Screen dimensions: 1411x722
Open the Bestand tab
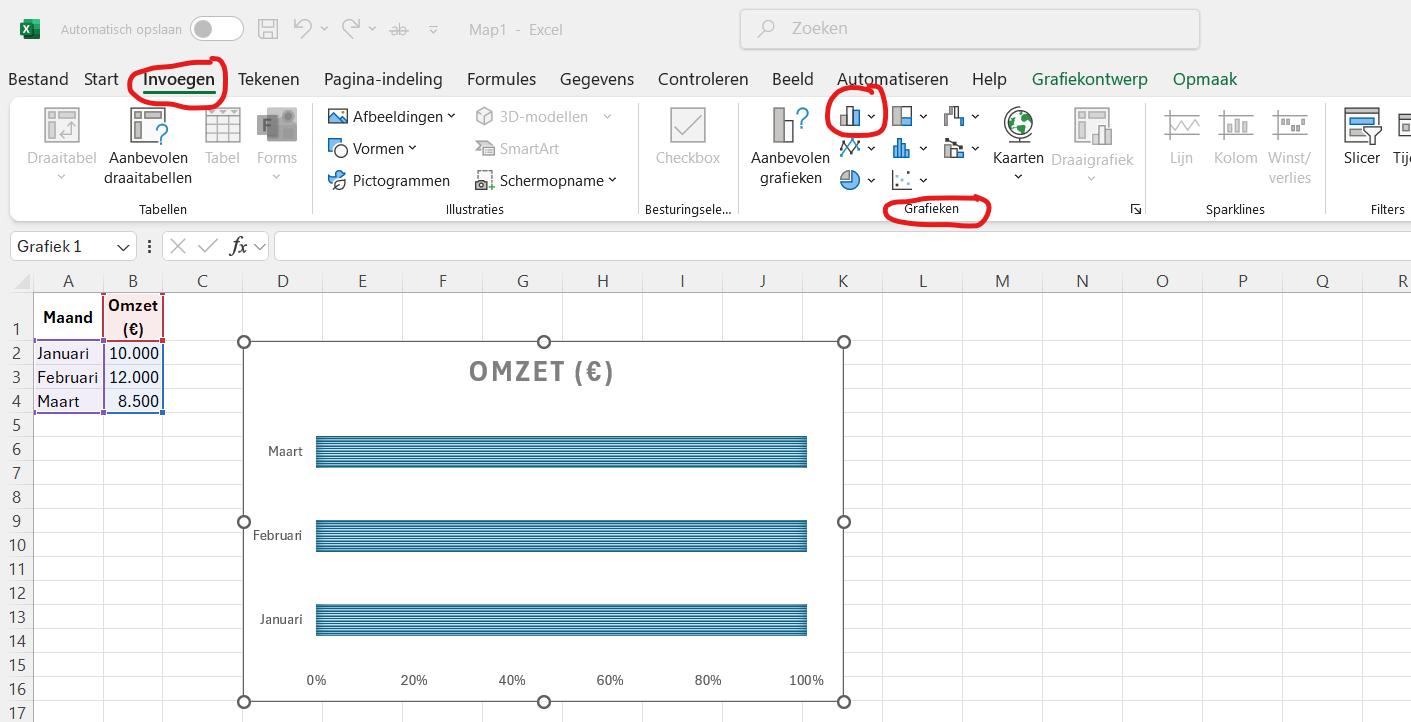coord(38,79)
